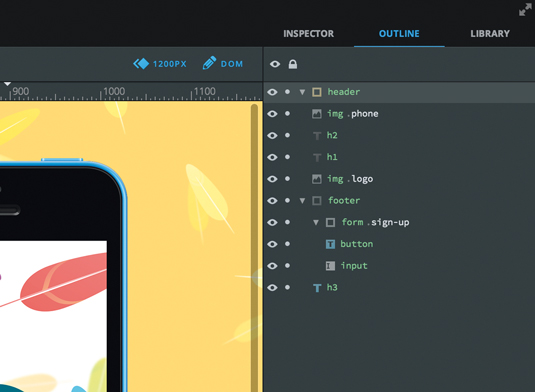
Task: Select the h1 label in outline
Action: [332, 157]
